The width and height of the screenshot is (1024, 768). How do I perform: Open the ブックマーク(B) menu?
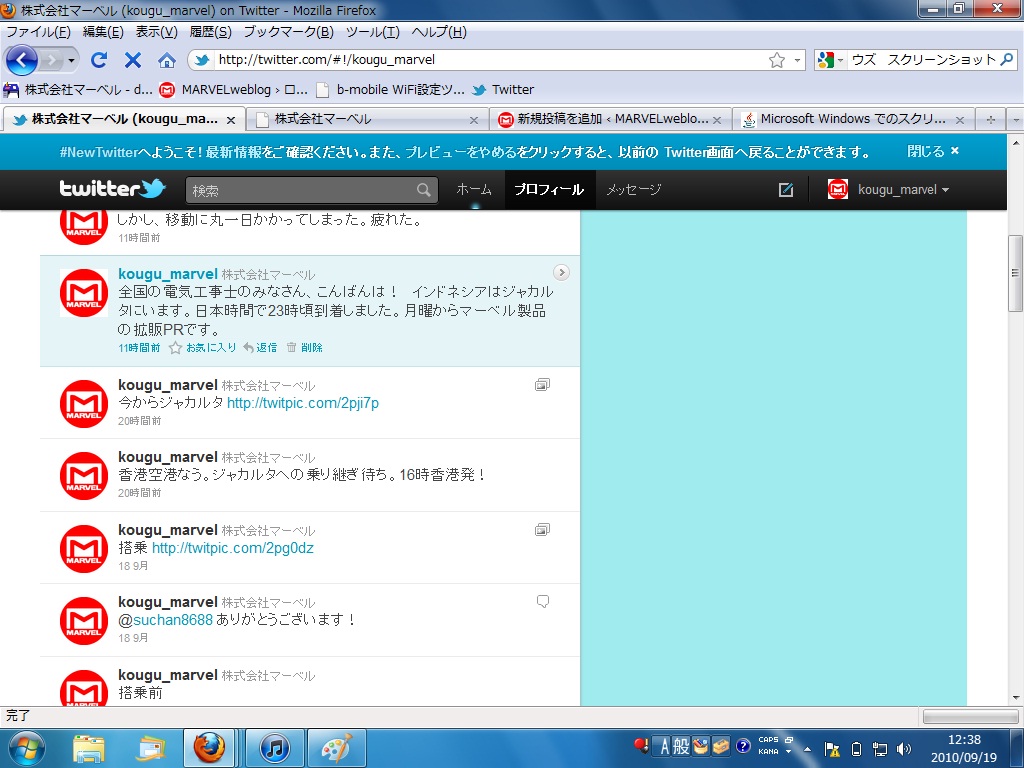(x=288, y=32)
